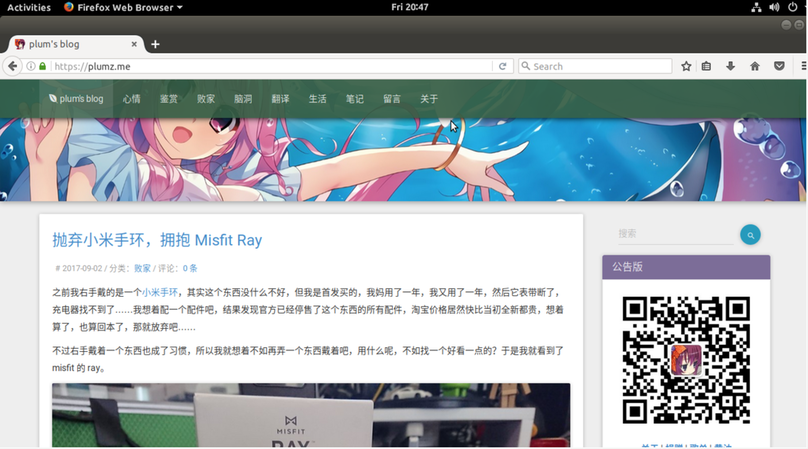This screenshot has height=449, width=808.
Task: Go back with the browser back arrow
Action: tap(12, 66)
